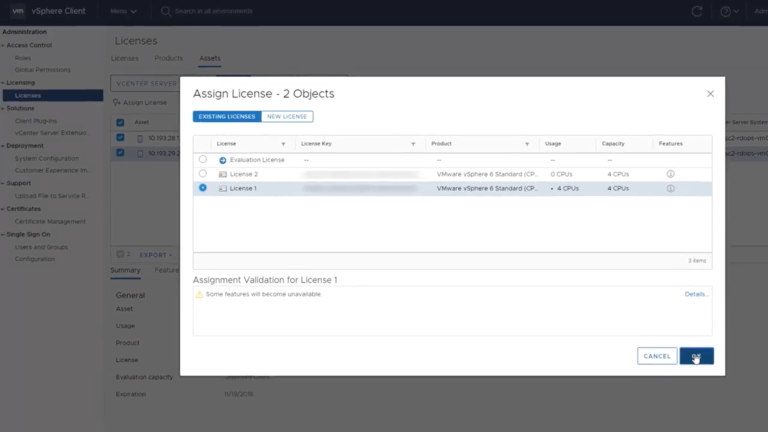
Task: Click the Assign License key icon
Action: tap(117, 102)
